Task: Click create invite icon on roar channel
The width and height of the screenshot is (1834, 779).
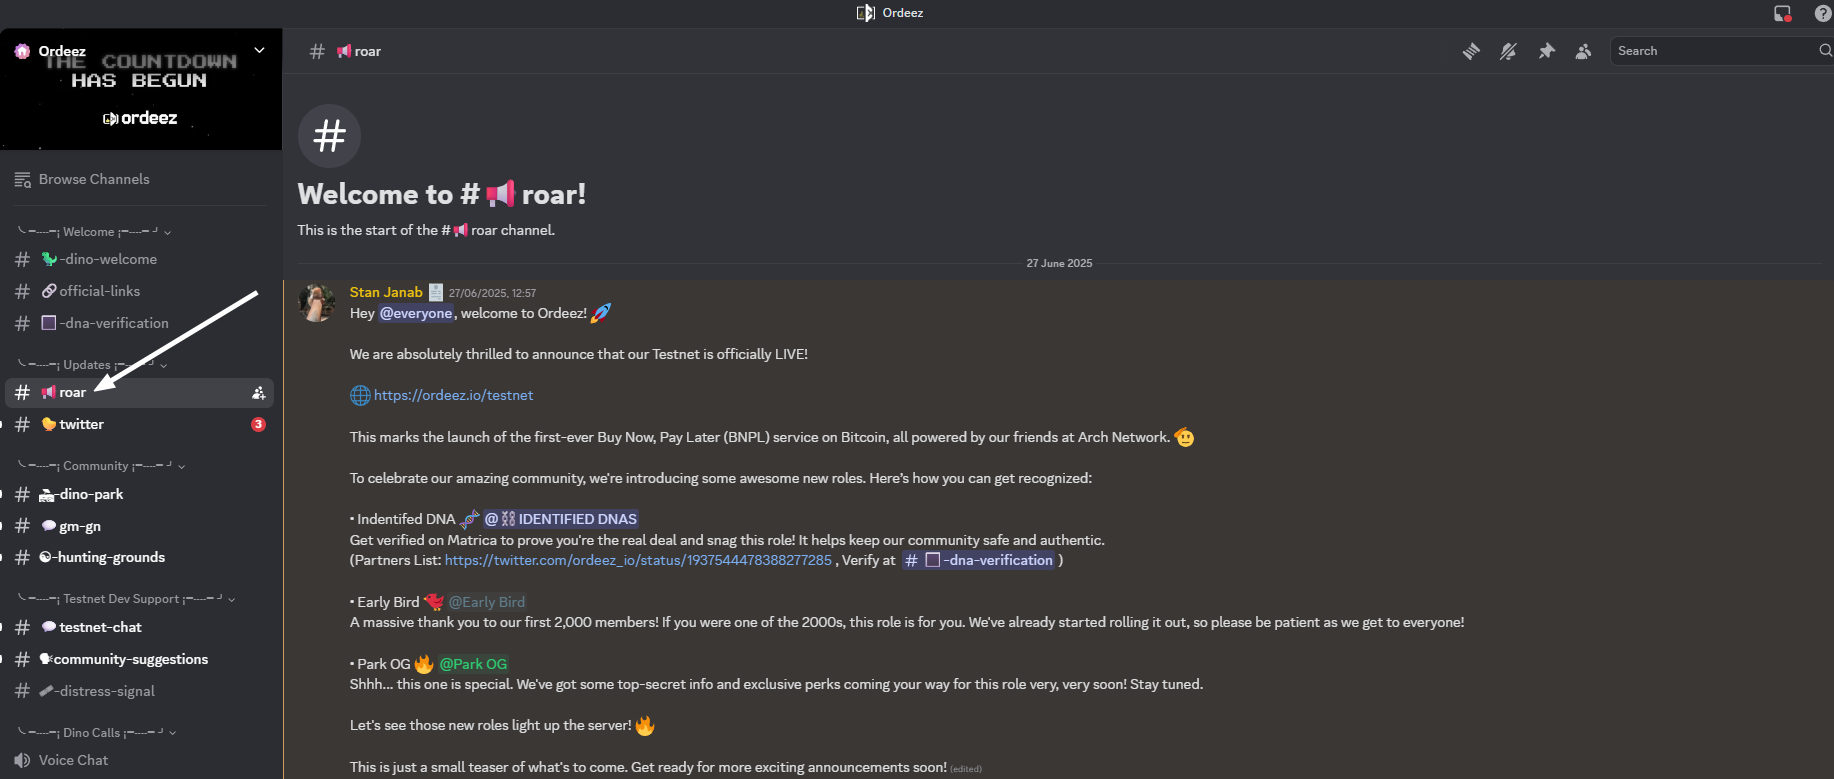Action: [x=258, y=393]
